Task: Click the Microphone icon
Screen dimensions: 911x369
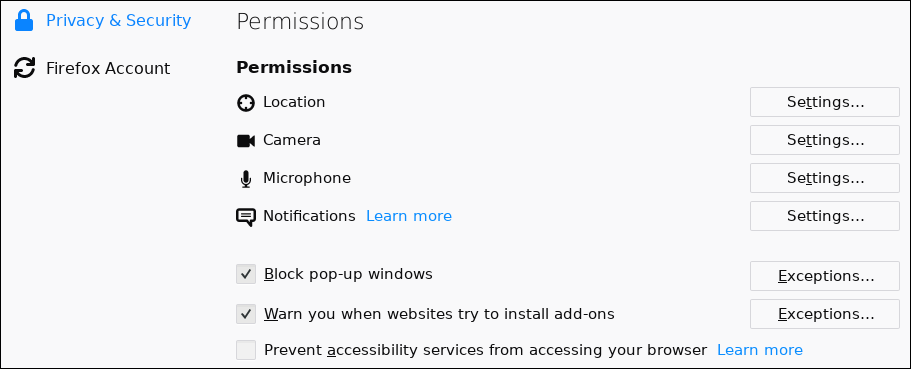Action: pyautogui.click(x=246, y=179)
